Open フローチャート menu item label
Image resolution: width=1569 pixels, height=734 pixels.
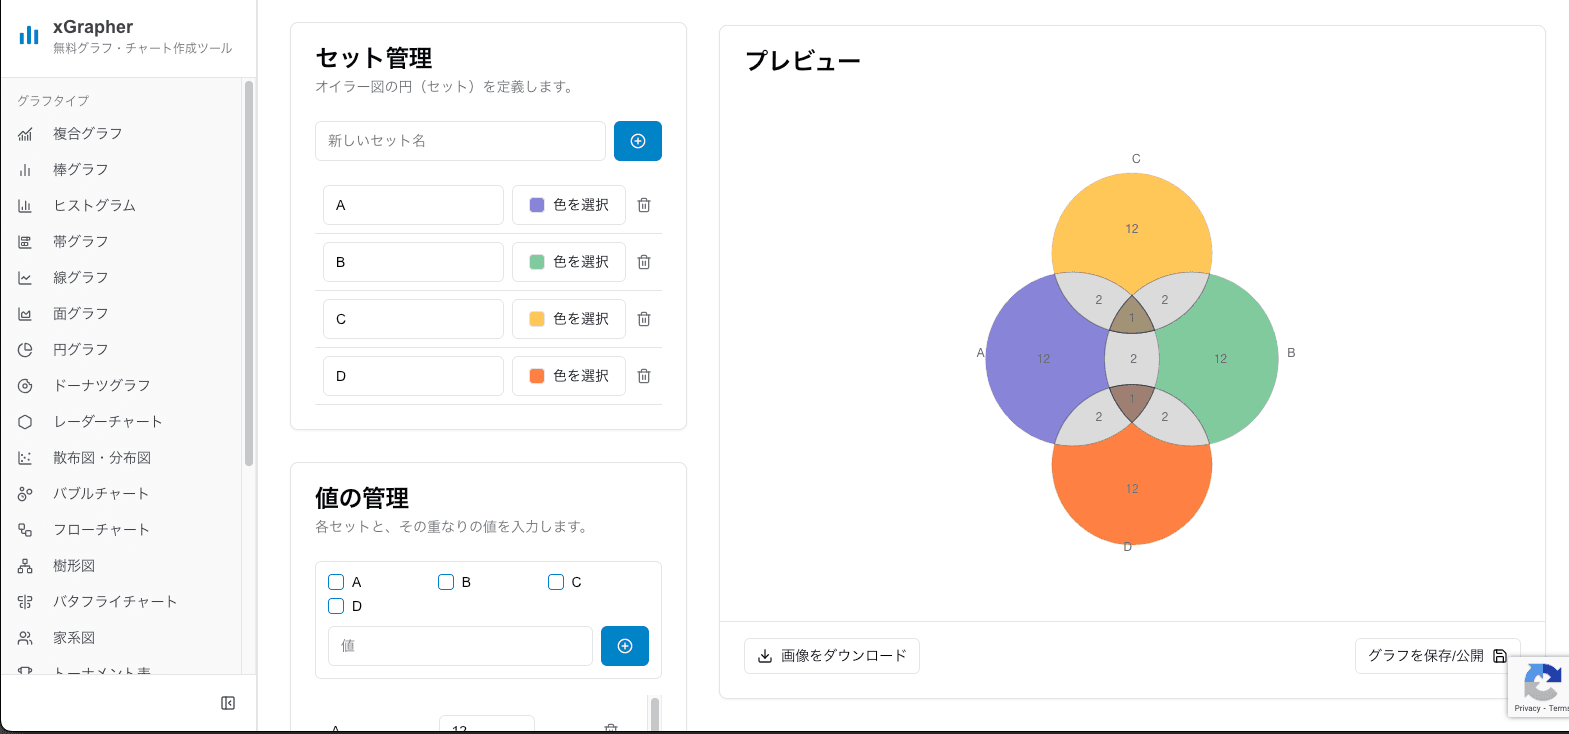101,530
